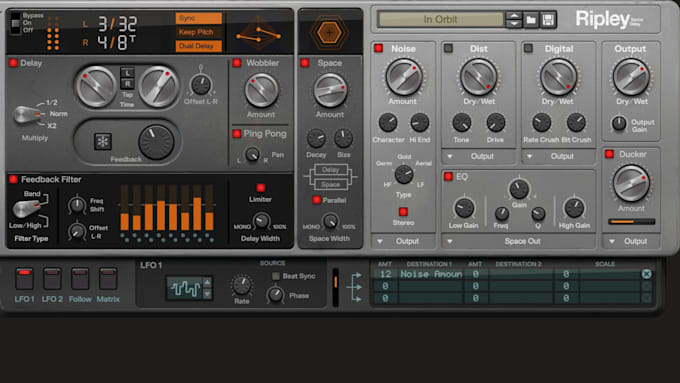Open the In Orbit patch name display
Image resolution: width=680 pixels, height=383 pixels.
pos(441,20)
